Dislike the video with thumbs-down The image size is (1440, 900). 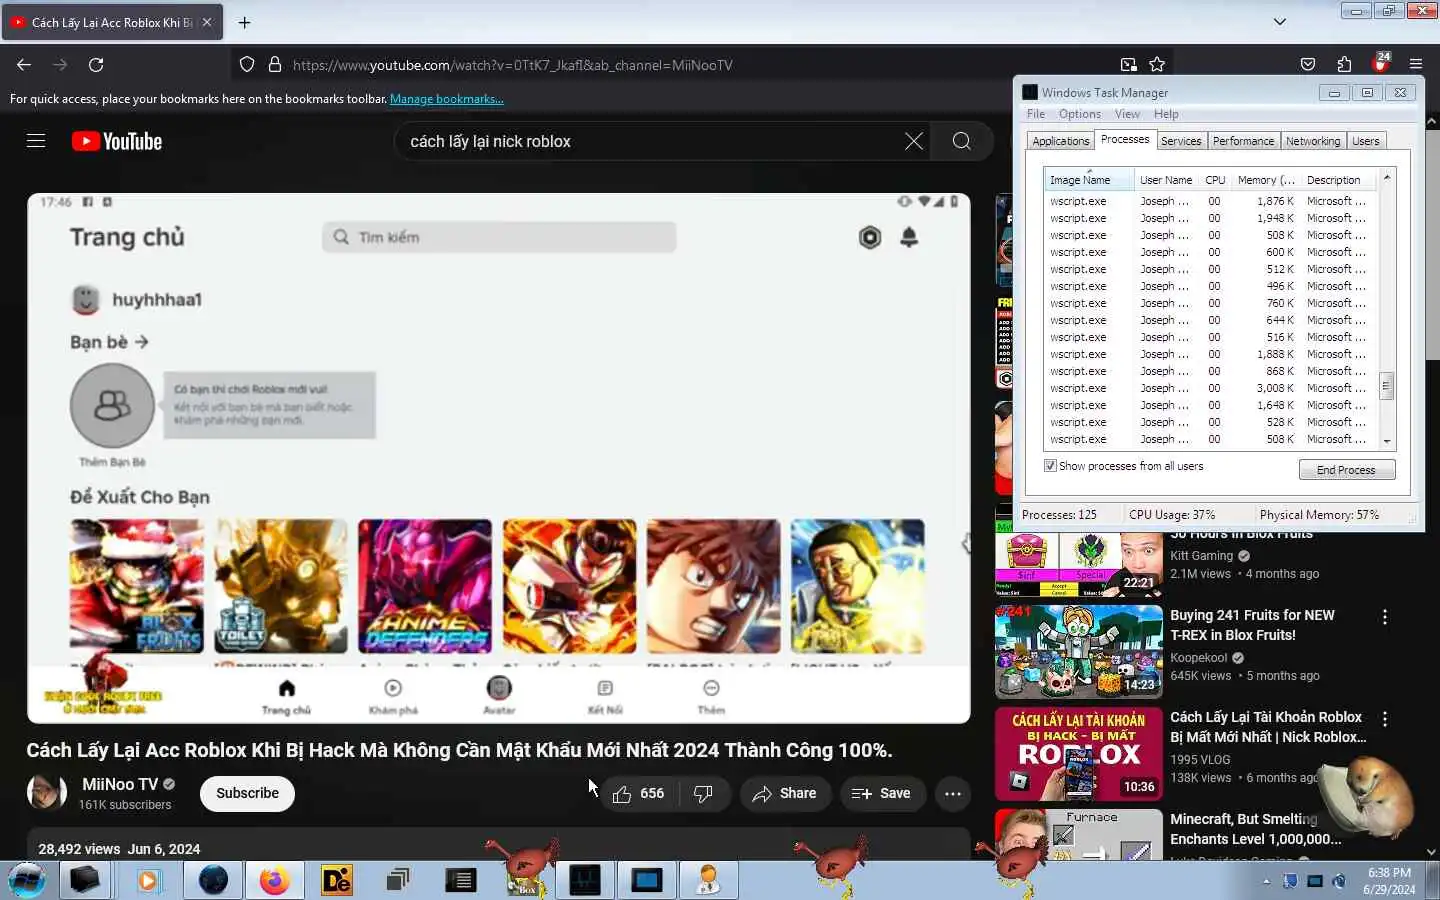click(703, 793)
